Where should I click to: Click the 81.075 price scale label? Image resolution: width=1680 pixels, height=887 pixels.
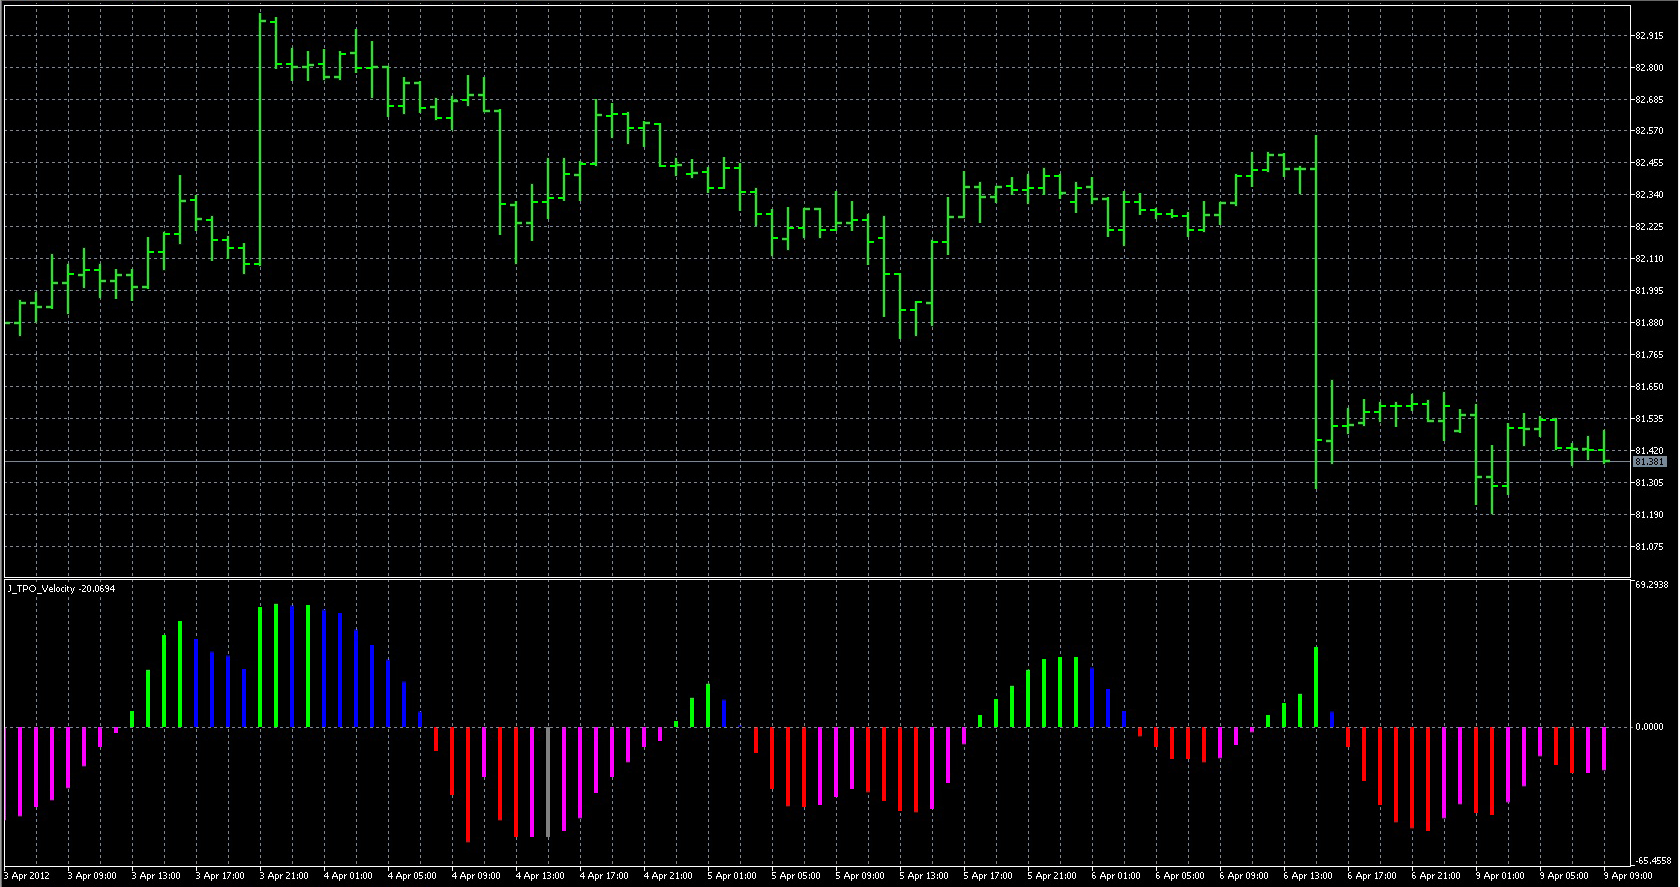(1648, 547)
